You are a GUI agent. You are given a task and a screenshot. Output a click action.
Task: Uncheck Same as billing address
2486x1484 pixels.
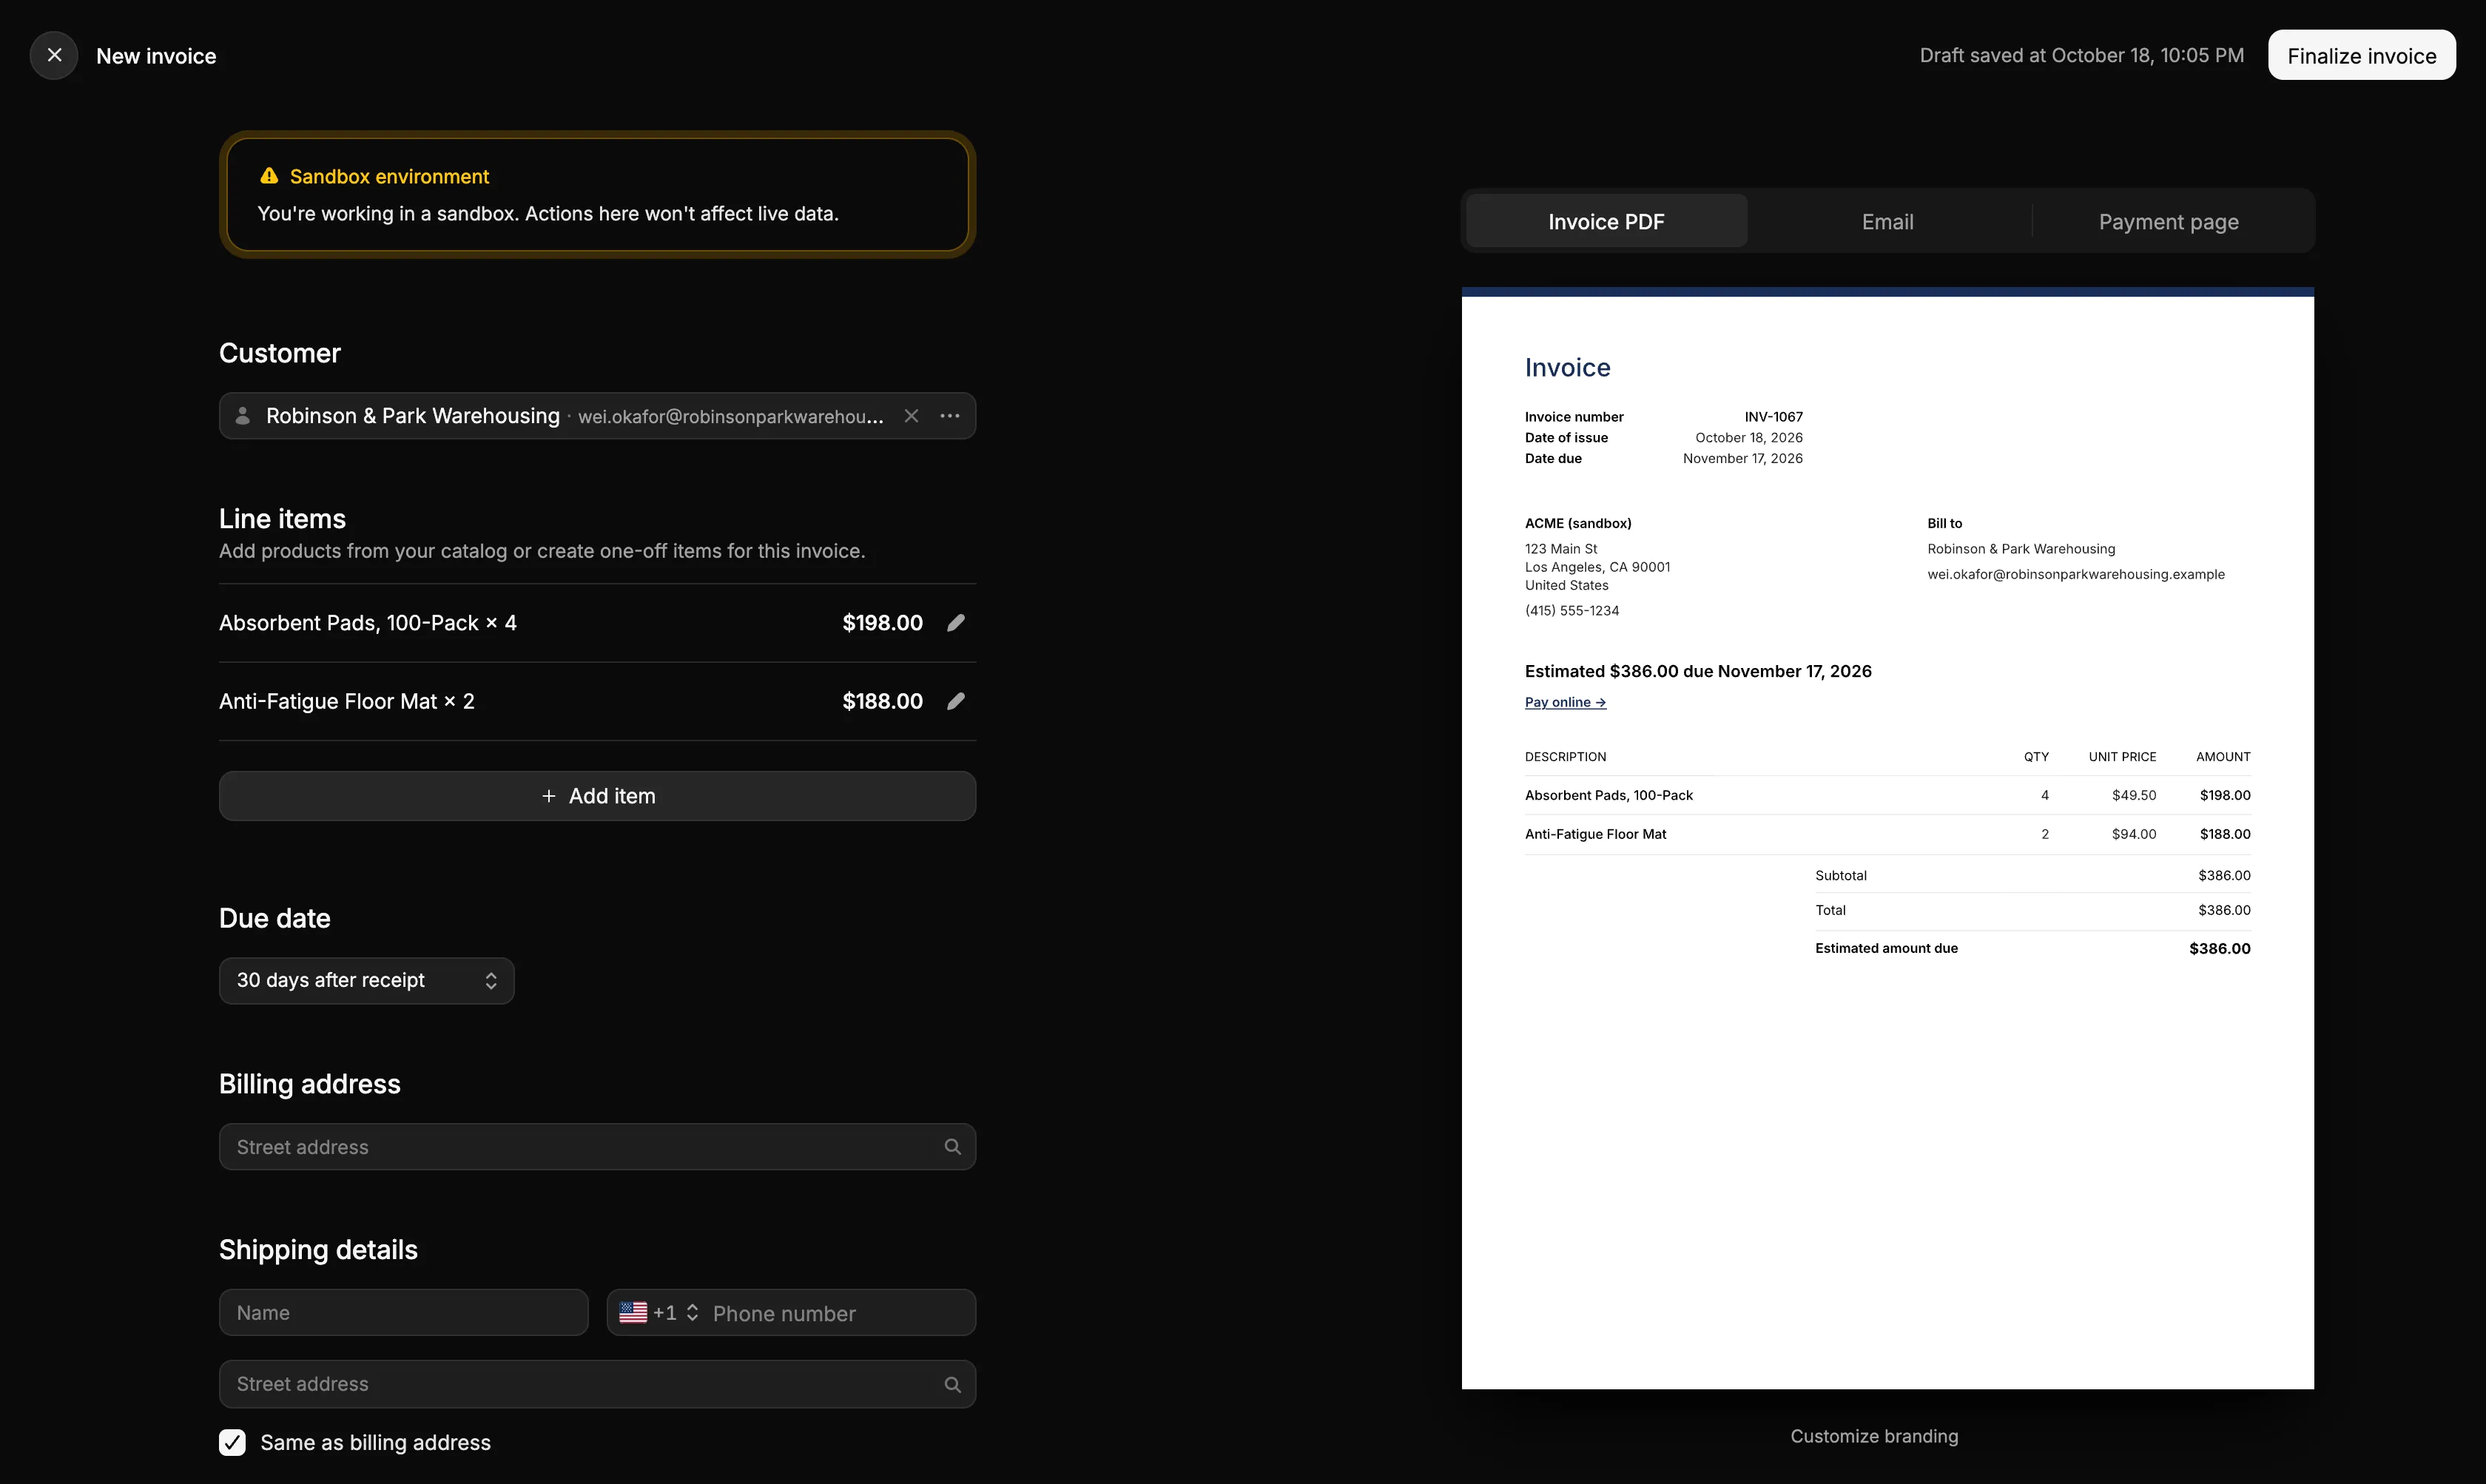pos(232,1442)
